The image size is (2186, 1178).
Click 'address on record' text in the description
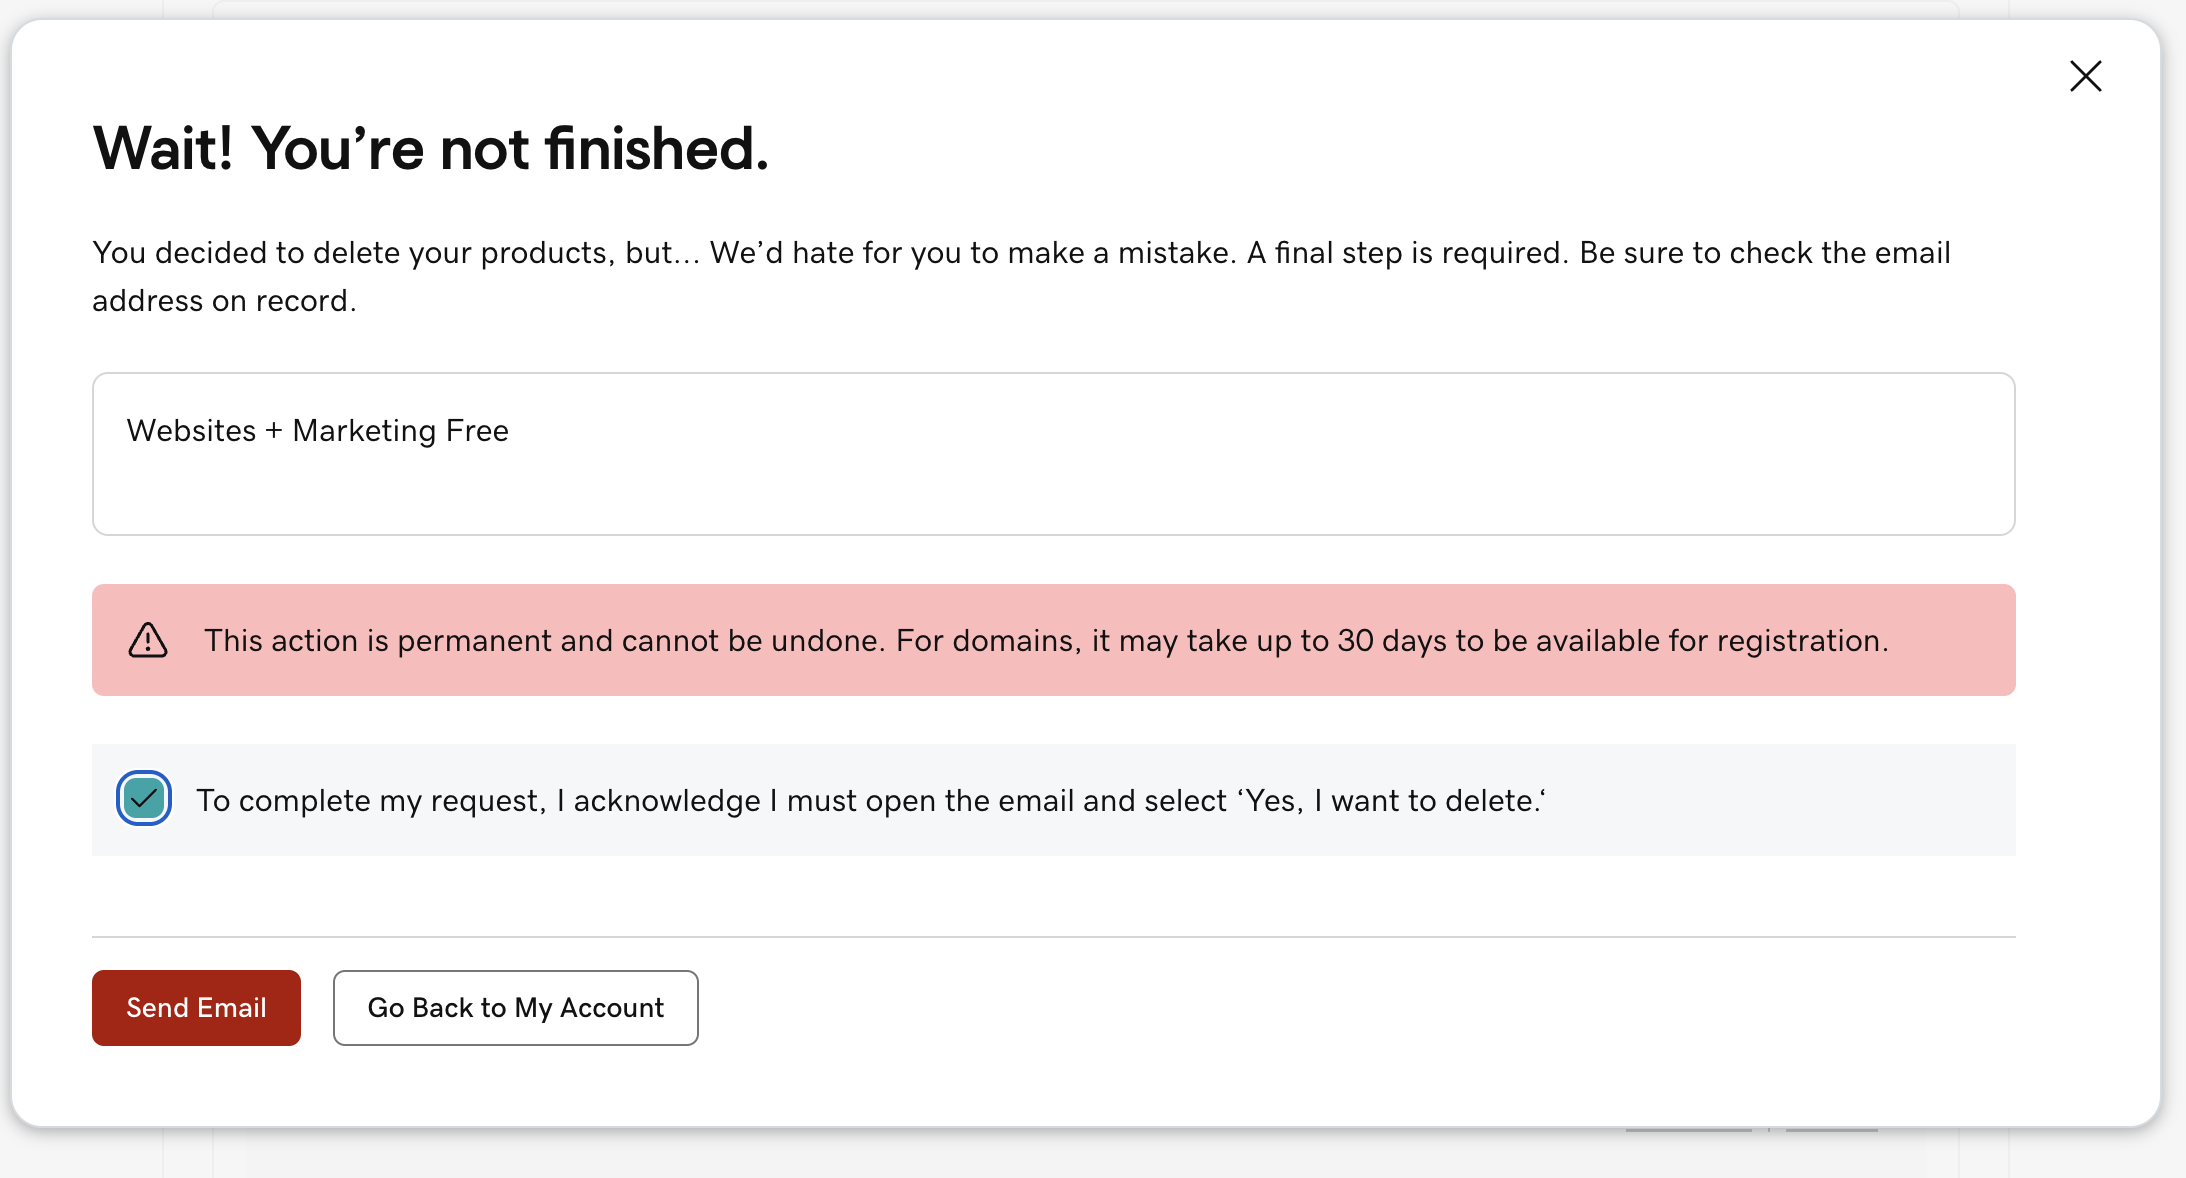click(224, 301)
